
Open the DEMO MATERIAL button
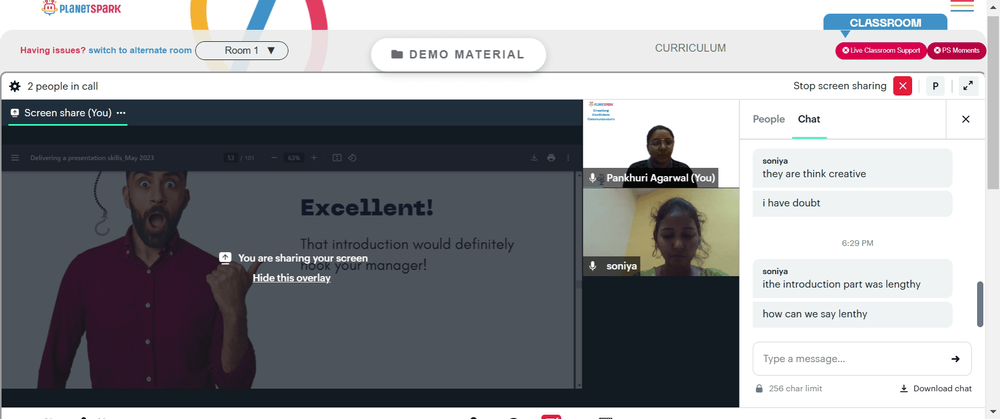459,54
